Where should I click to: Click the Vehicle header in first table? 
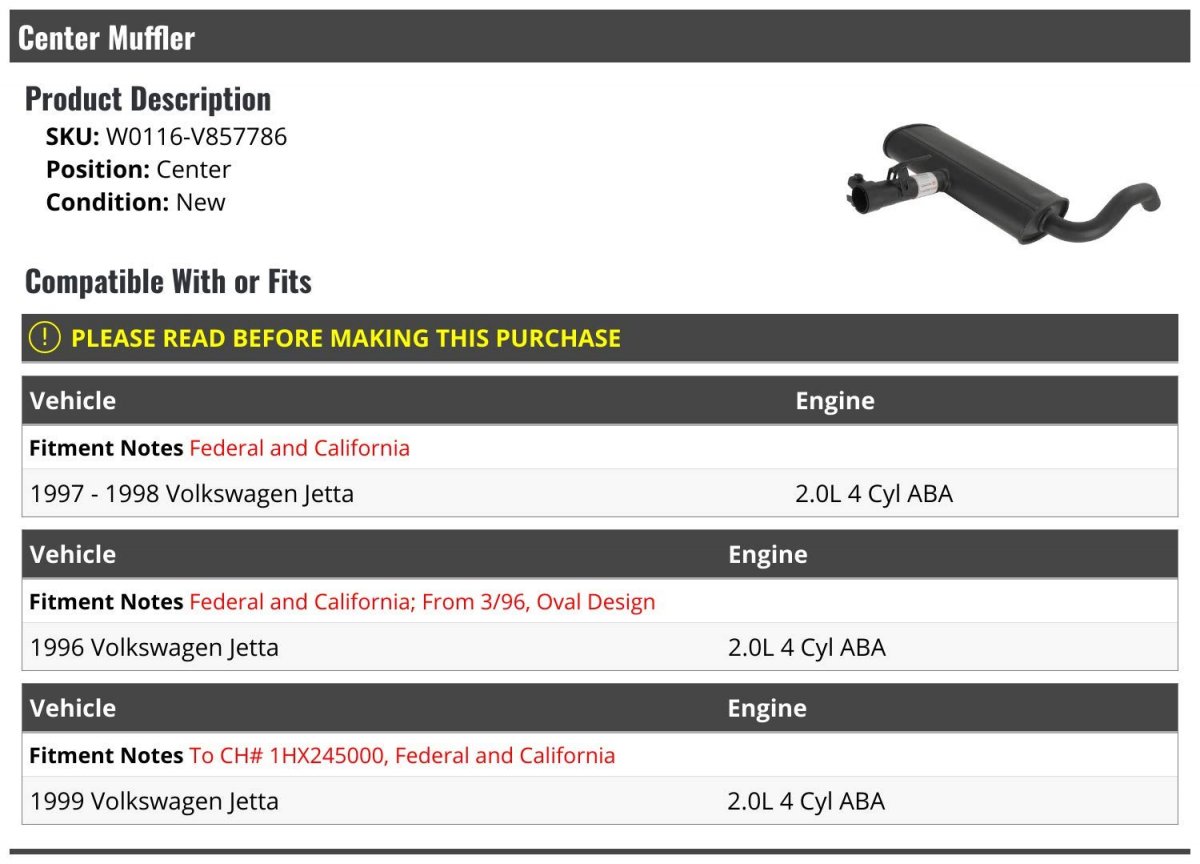pyautogui.click(x=73, y=401)
